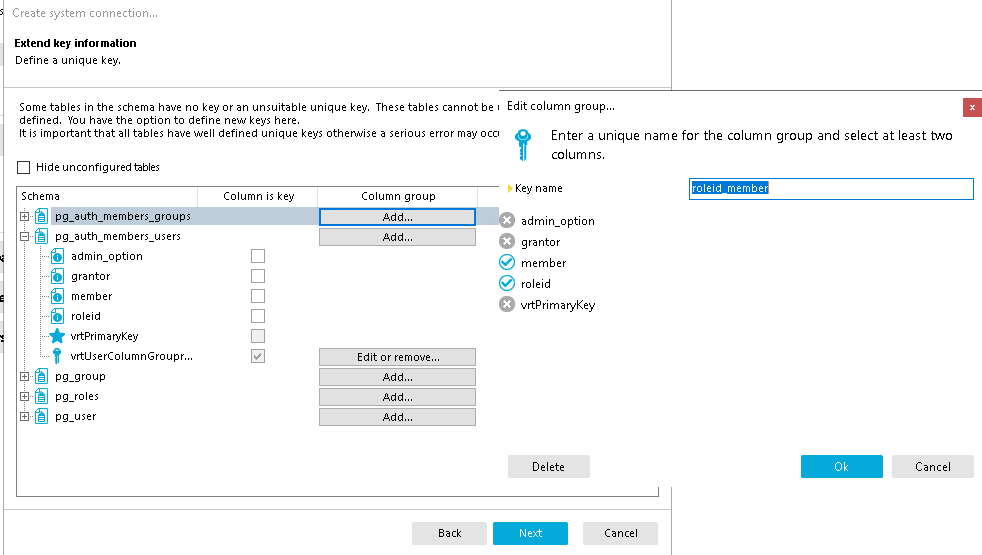The image size is (982, 555).
Task: Check the admin_option column is key box
Action: (x=258, y=256)
